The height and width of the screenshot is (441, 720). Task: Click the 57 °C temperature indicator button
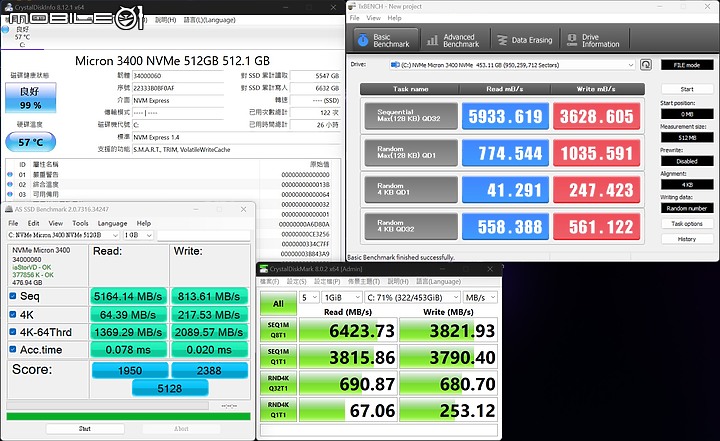point(31,142)
